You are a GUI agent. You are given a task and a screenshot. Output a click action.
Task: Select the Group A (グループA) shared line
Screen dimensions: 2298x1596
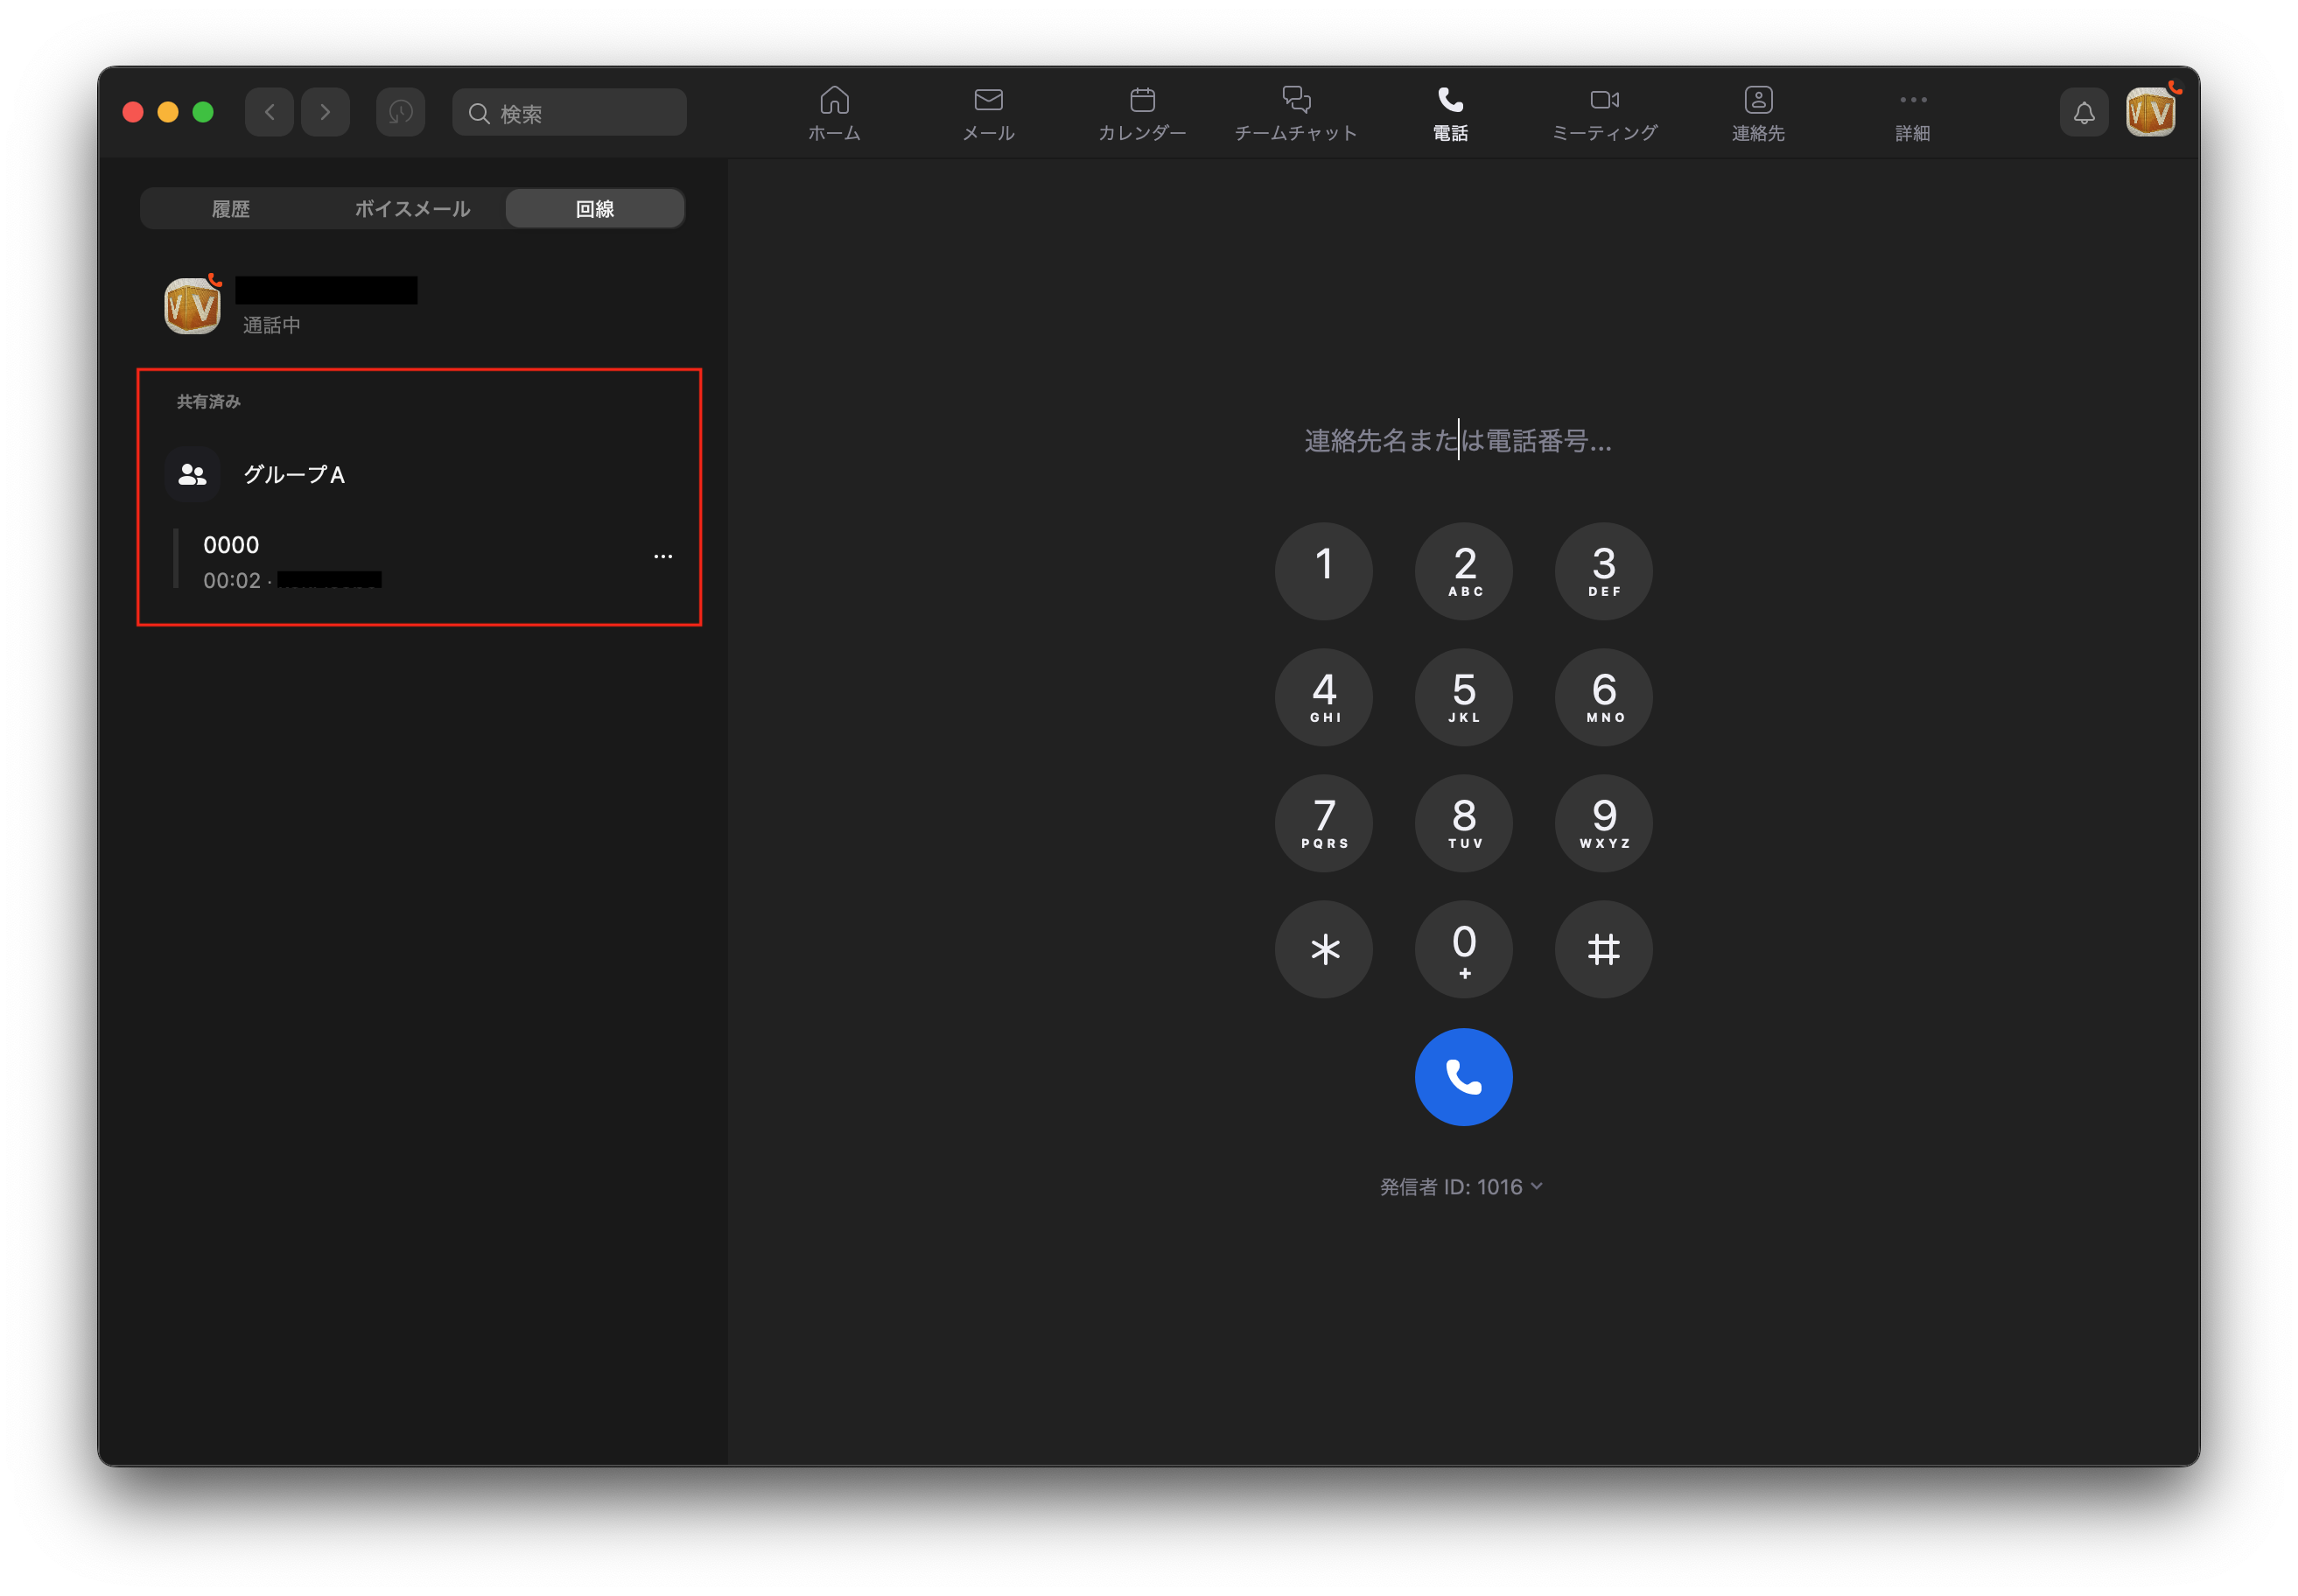coord(294,474)
